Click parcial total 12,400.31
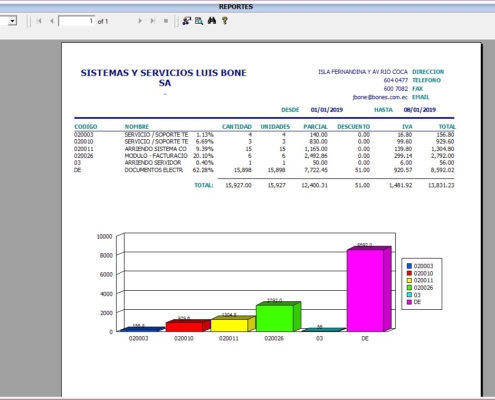The image size is (495, 400). [315, 185]
